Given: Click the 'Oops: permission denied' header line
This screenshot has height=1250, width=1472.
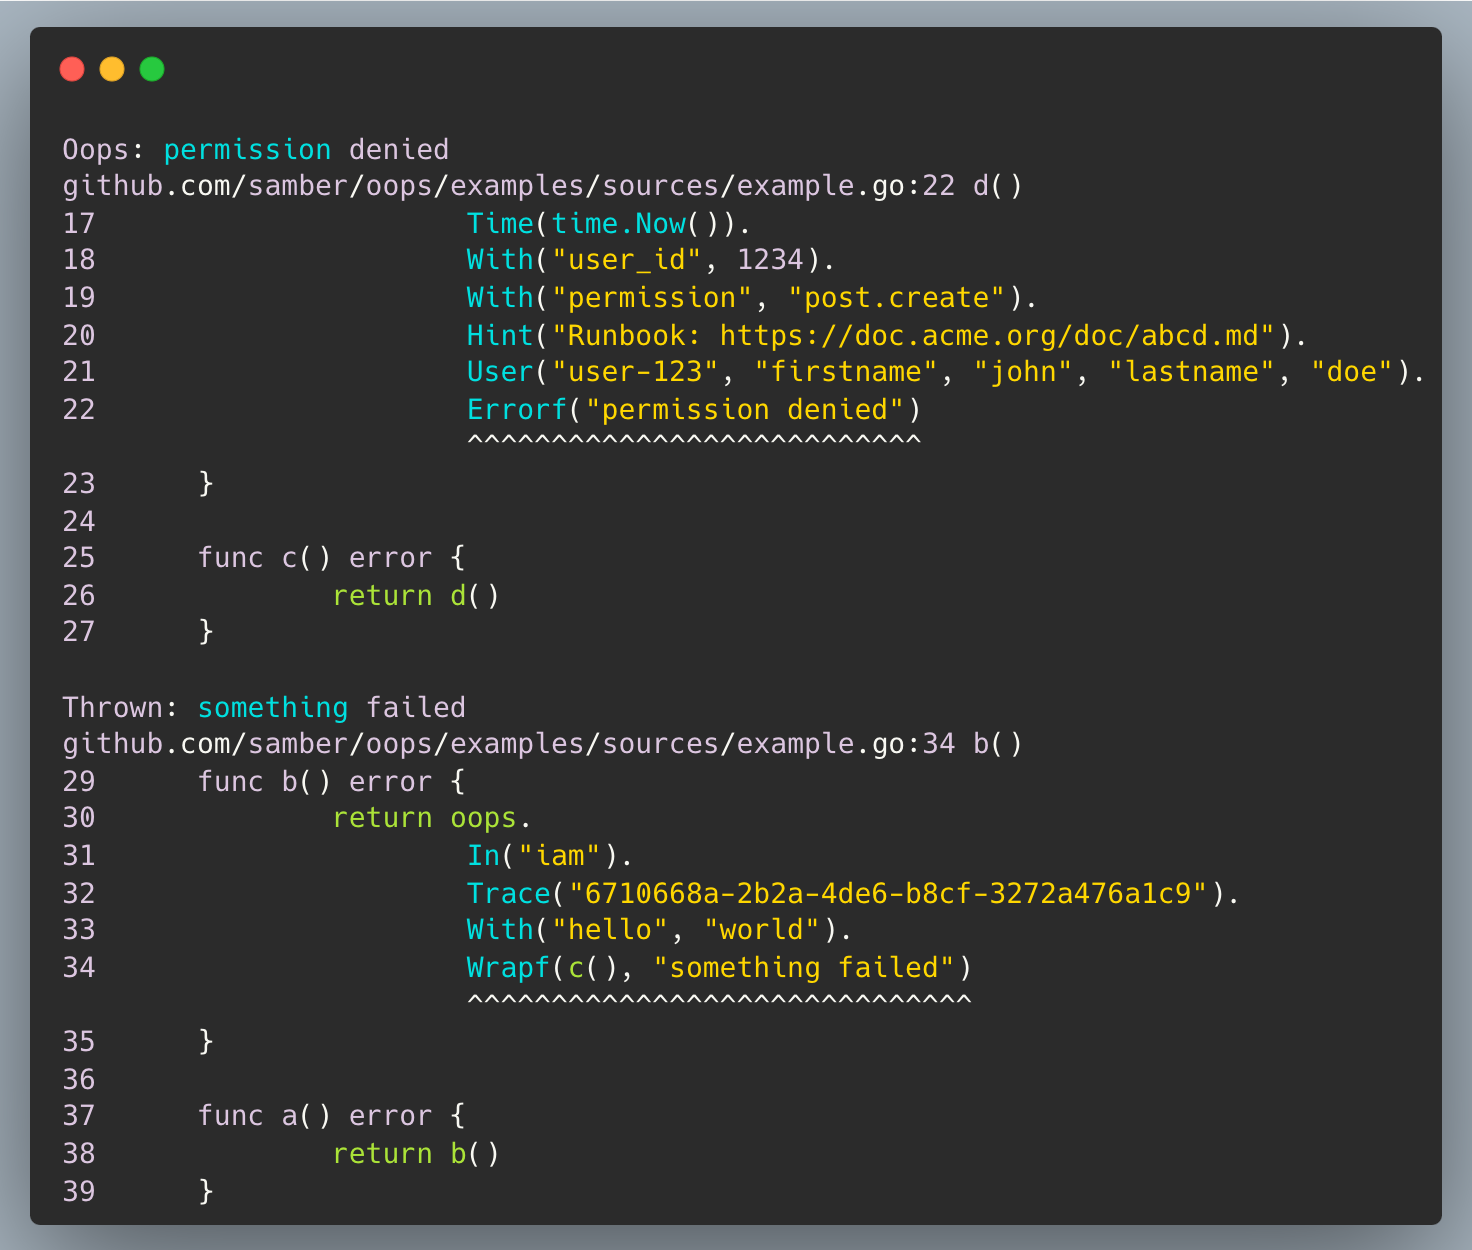Looking at the screenshot, I should click(x=256, y=150).
